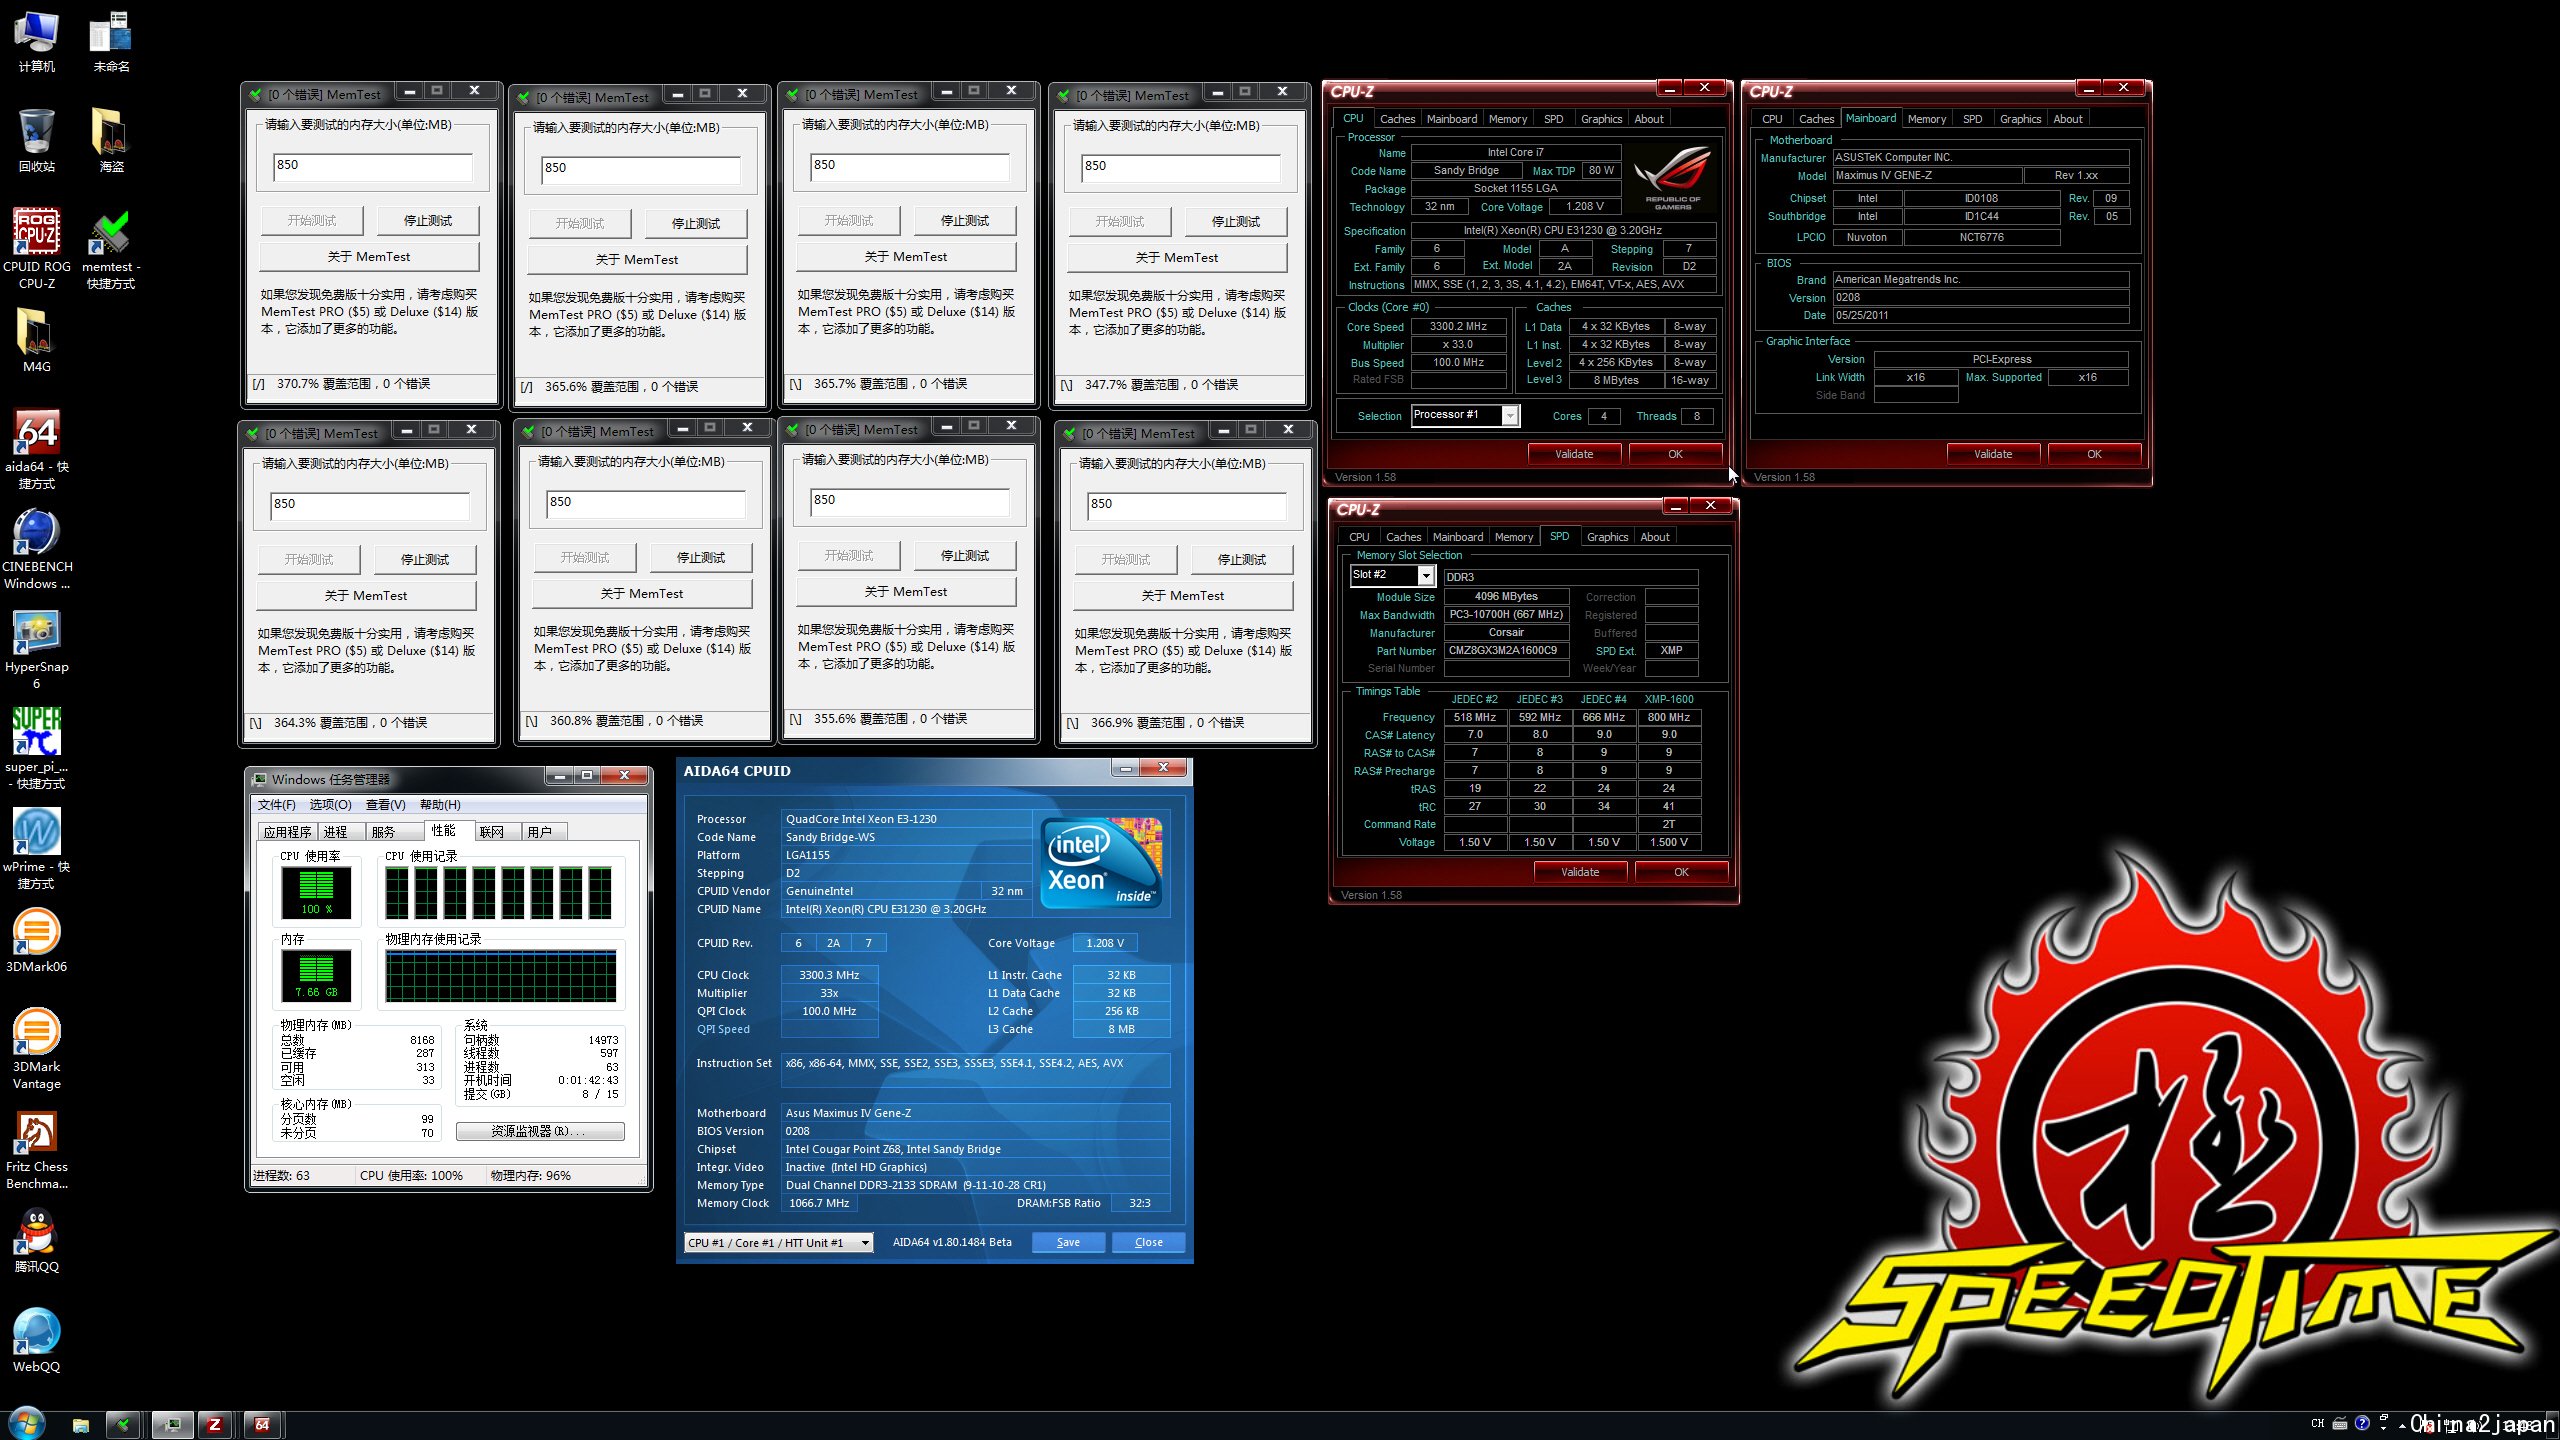
Task: Show hidden tray icons arrow
Action: 2402,1426
